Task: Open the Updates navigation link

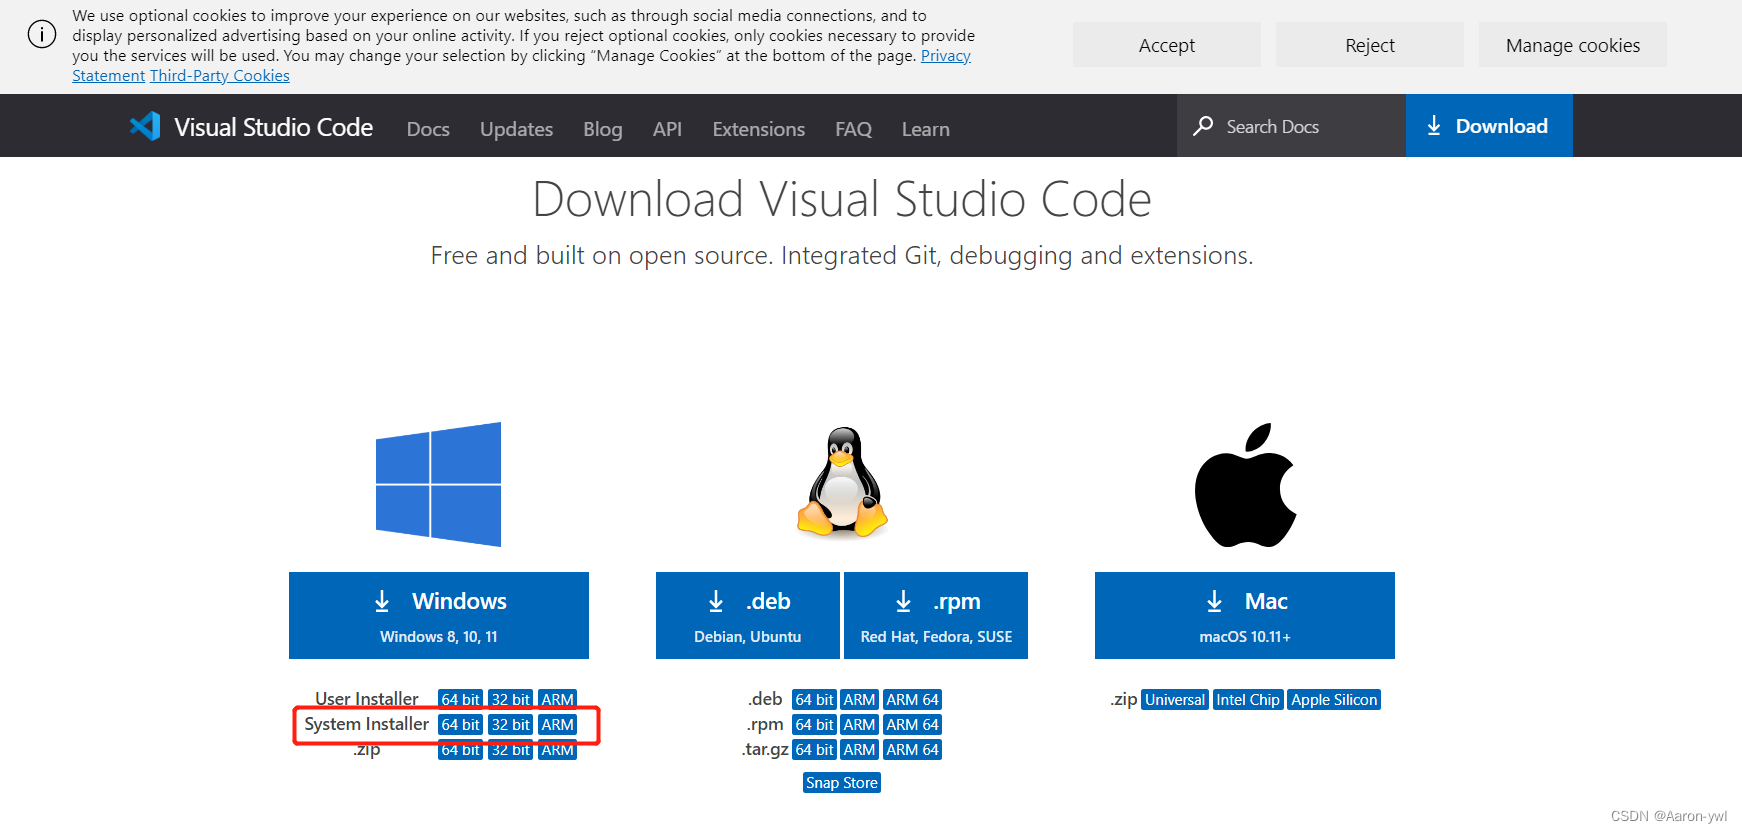Action: pyautogui.click(x=516, y=129)
